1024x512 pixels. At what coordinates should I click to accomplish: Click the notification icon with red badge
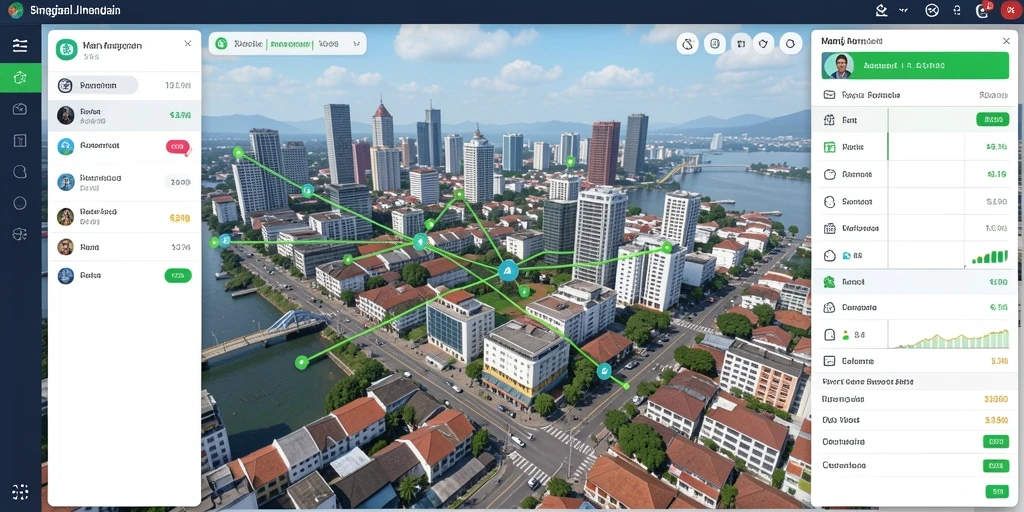983,10
